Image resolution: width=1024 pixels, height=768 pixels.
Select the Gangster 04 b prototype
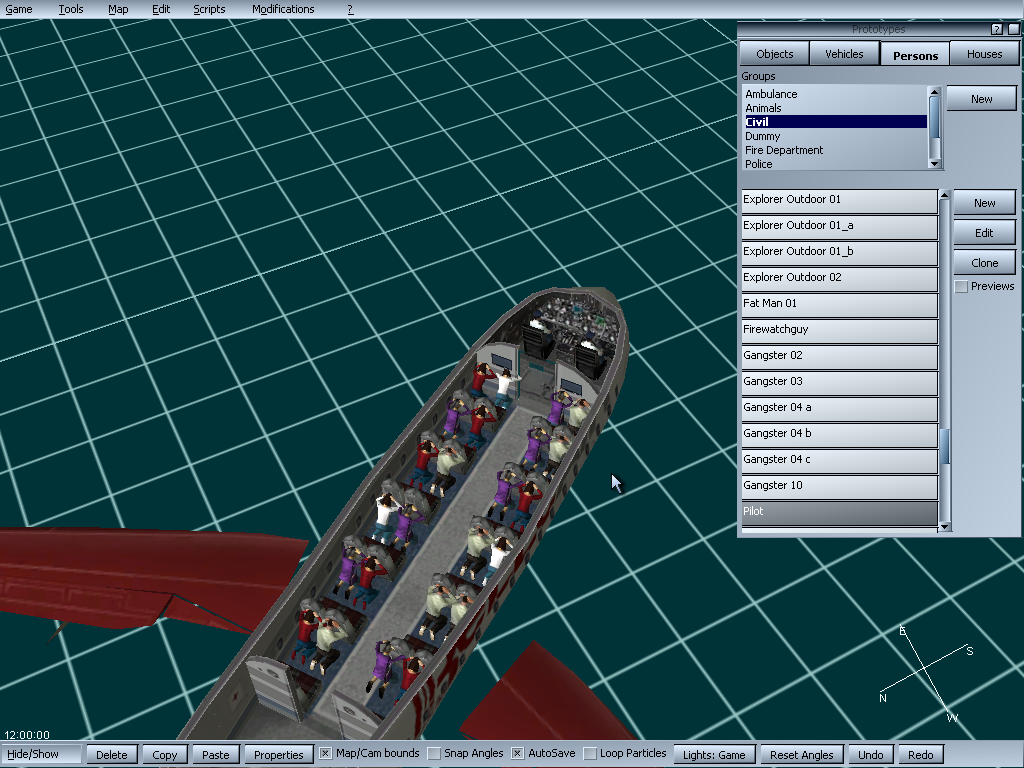tap(839, 436)
